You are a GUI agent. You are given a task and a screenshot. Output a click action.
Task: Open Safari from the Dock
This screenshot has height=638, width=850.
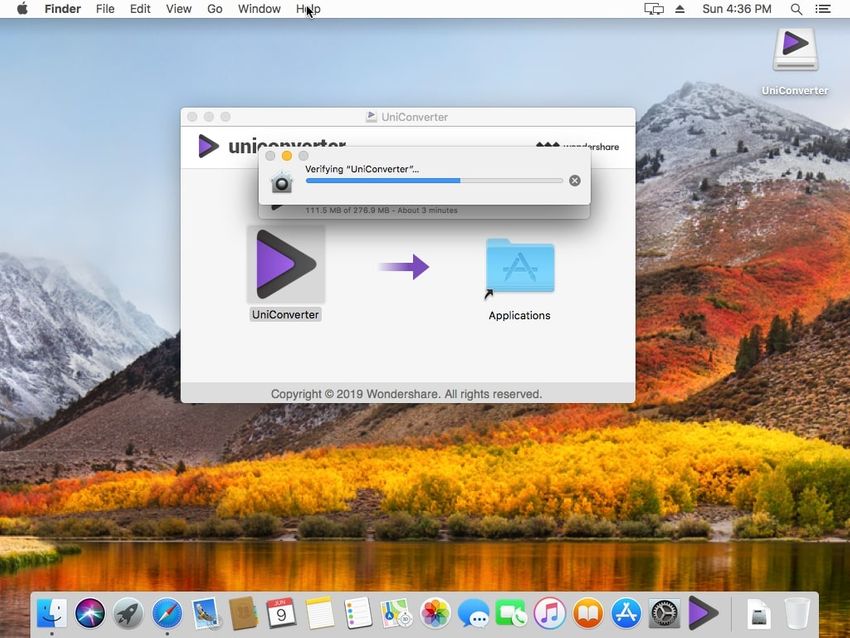tap(167, 612)
